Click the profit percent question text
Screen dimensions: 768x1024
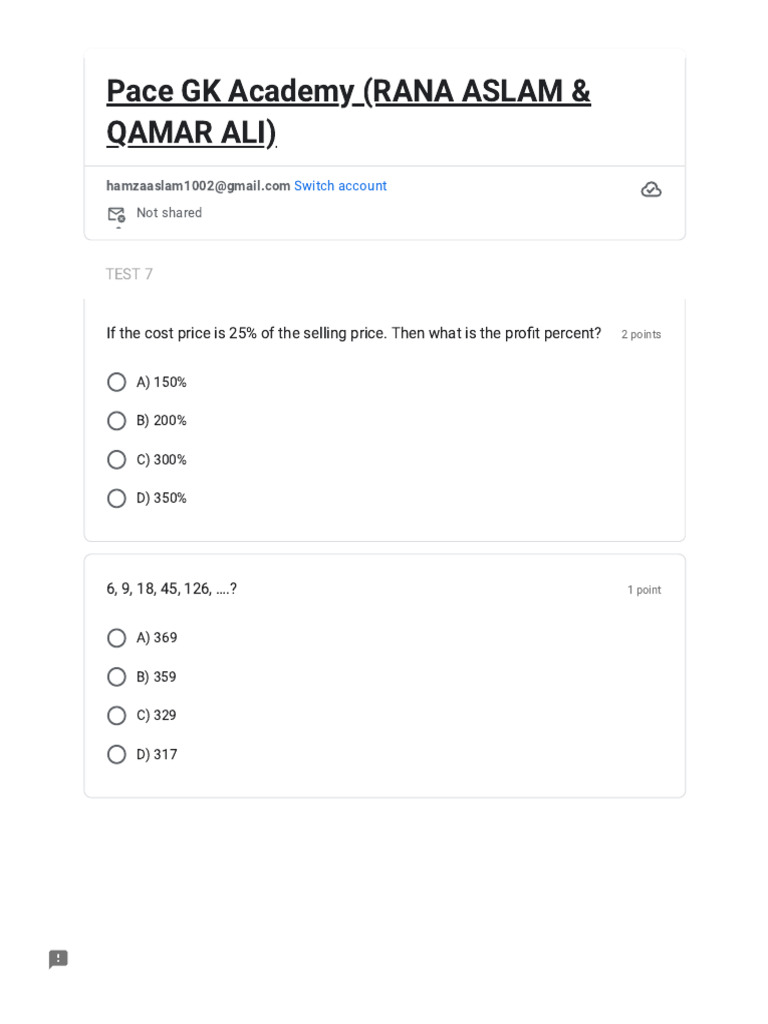[354, 333]
